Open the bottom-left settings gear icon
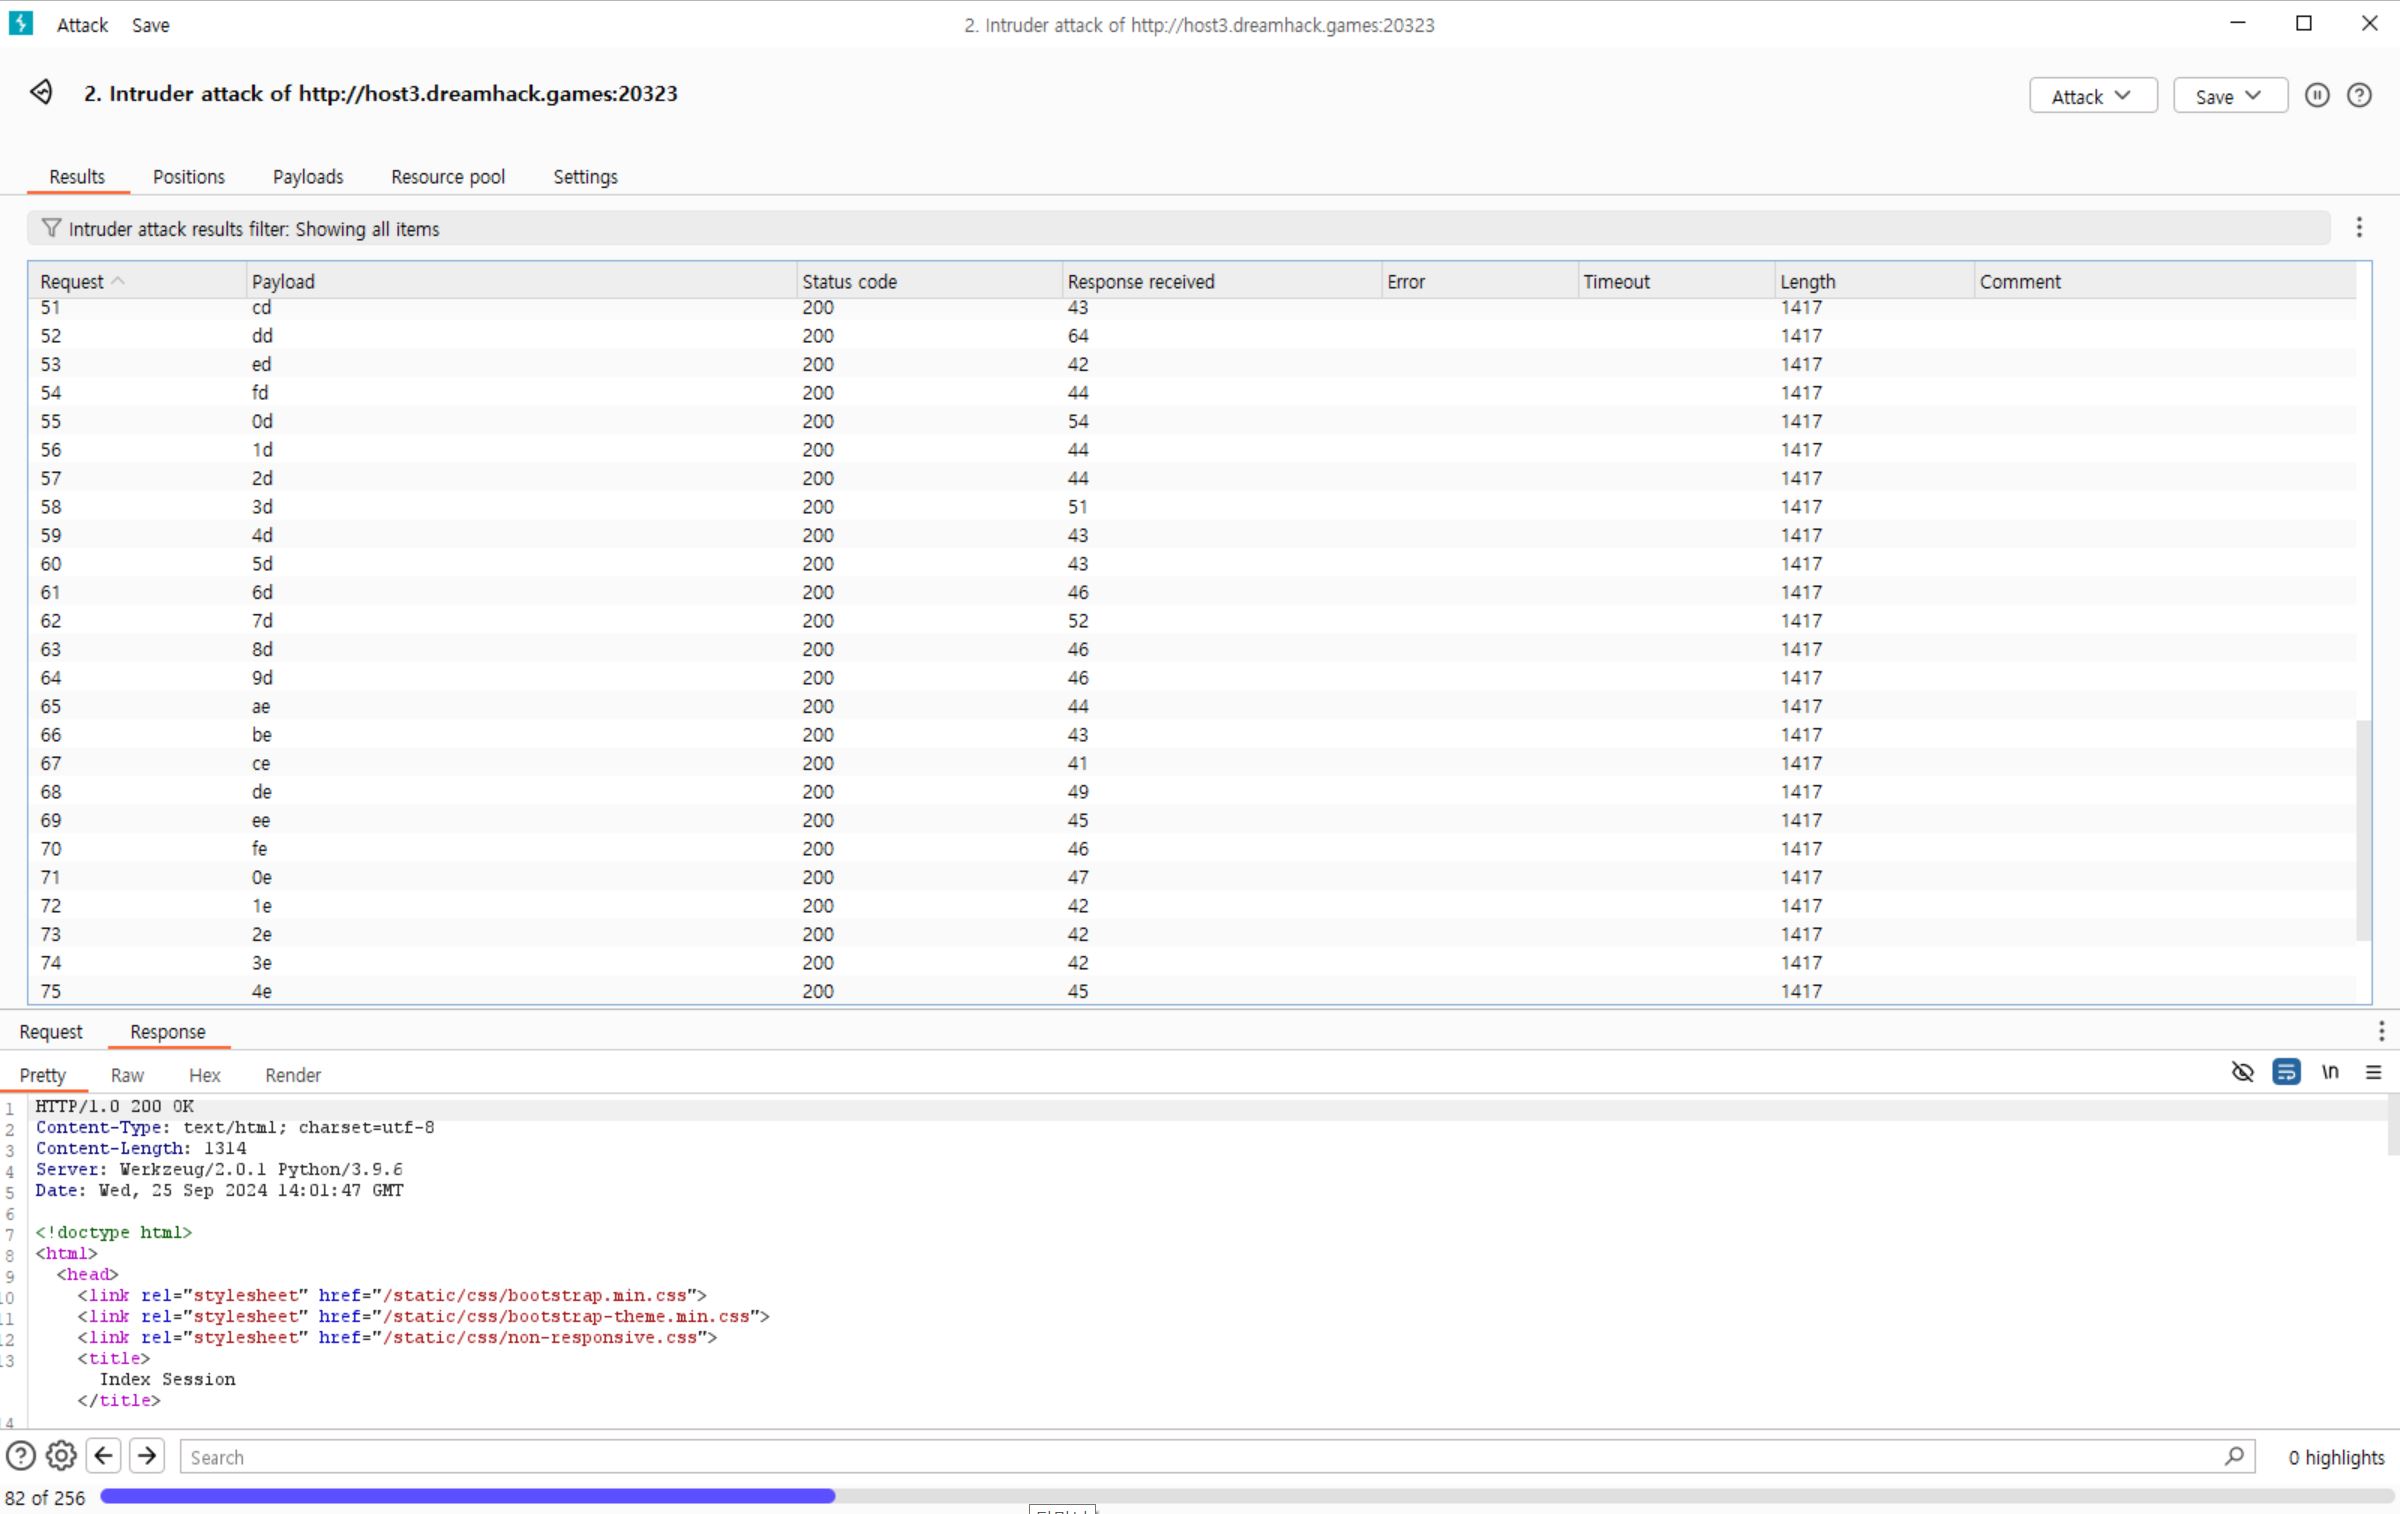Image resolution: width=2400 pixels, height=1514 pixels. click(x=61, y=1456)
